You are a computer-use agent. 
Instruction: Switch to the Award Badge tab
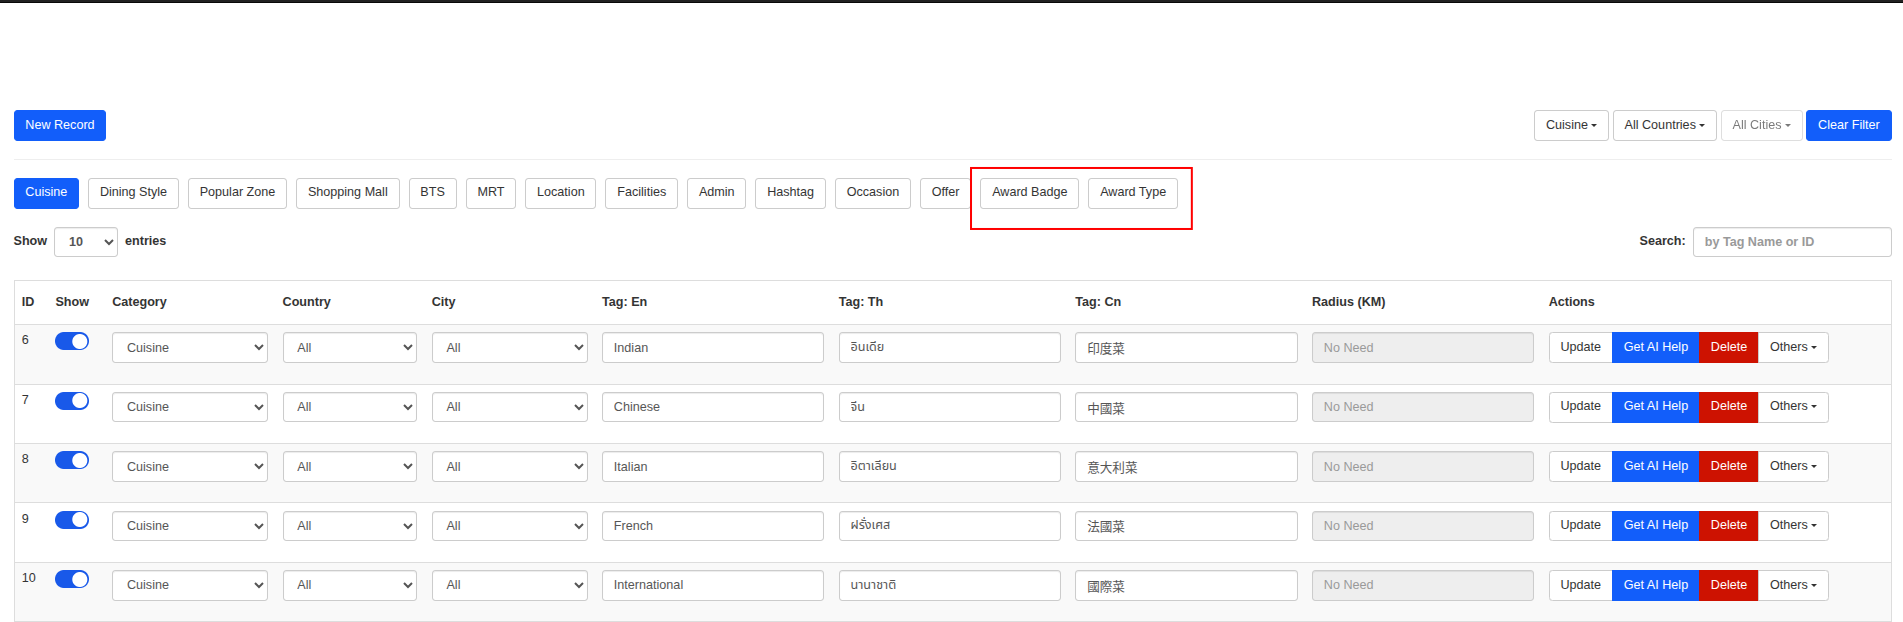(1029, 192)
